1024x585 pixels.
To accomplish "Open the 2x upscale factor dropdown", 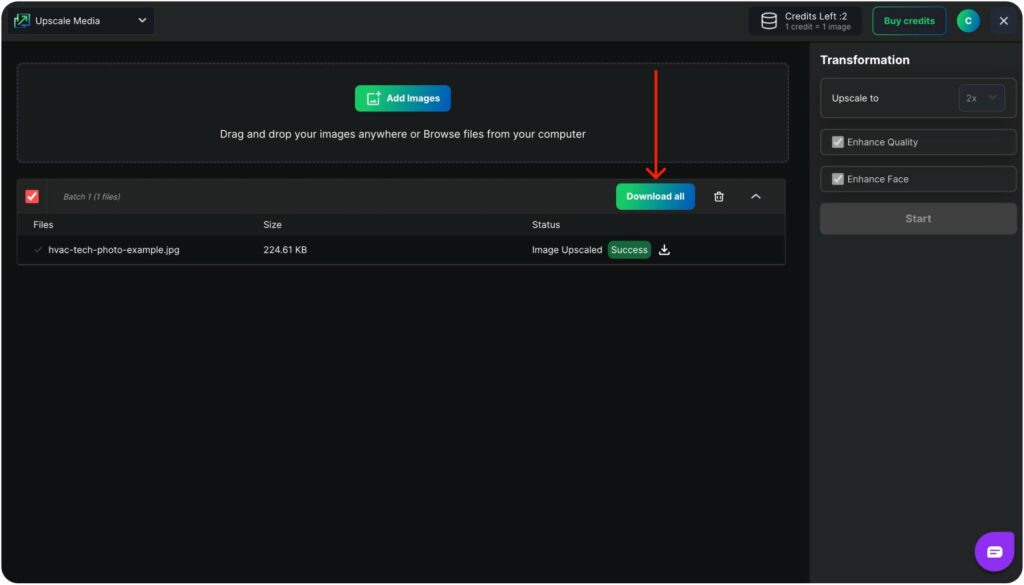I will (x=981, y=98).
